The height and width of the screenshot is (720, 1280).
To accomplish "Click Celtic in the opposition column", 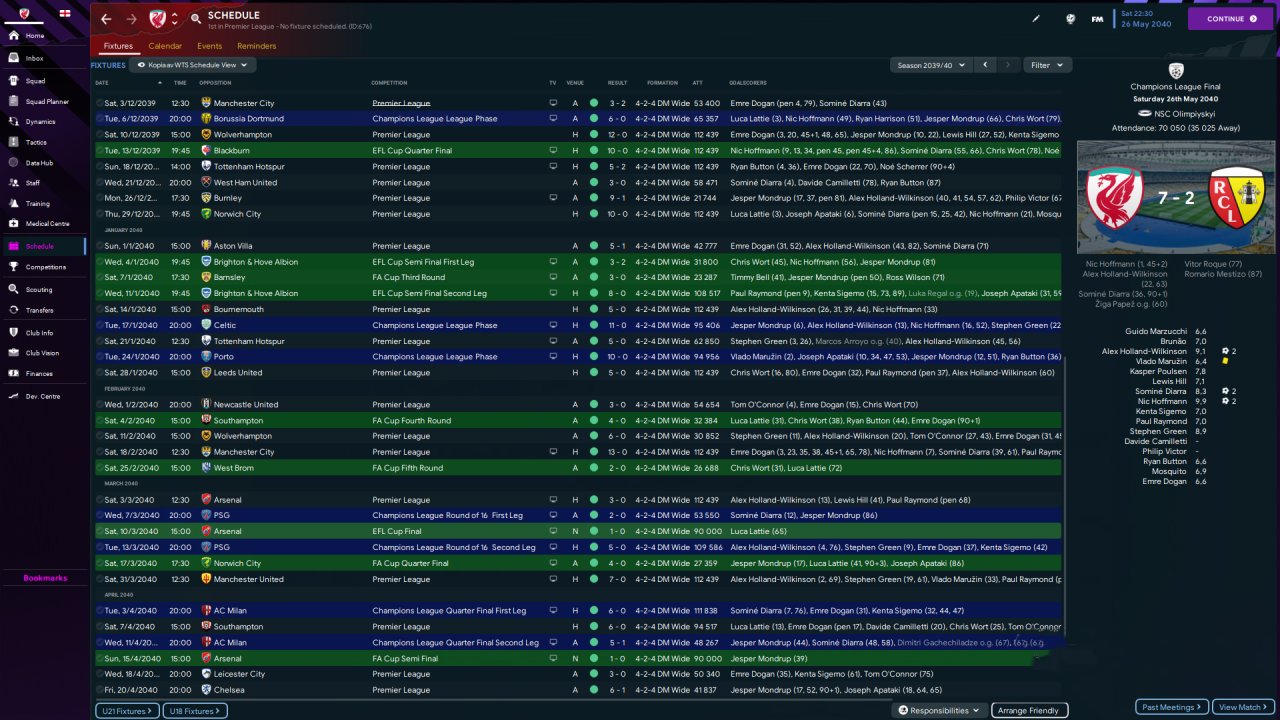I will (225, 325).
